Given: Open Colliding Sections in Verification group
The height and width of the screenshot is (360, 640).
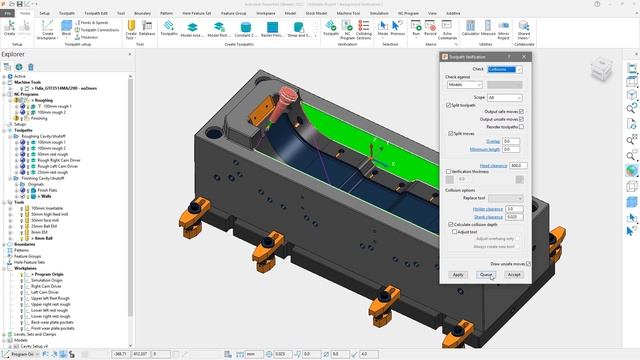Looking at the screenshot, I should (364, 29).
